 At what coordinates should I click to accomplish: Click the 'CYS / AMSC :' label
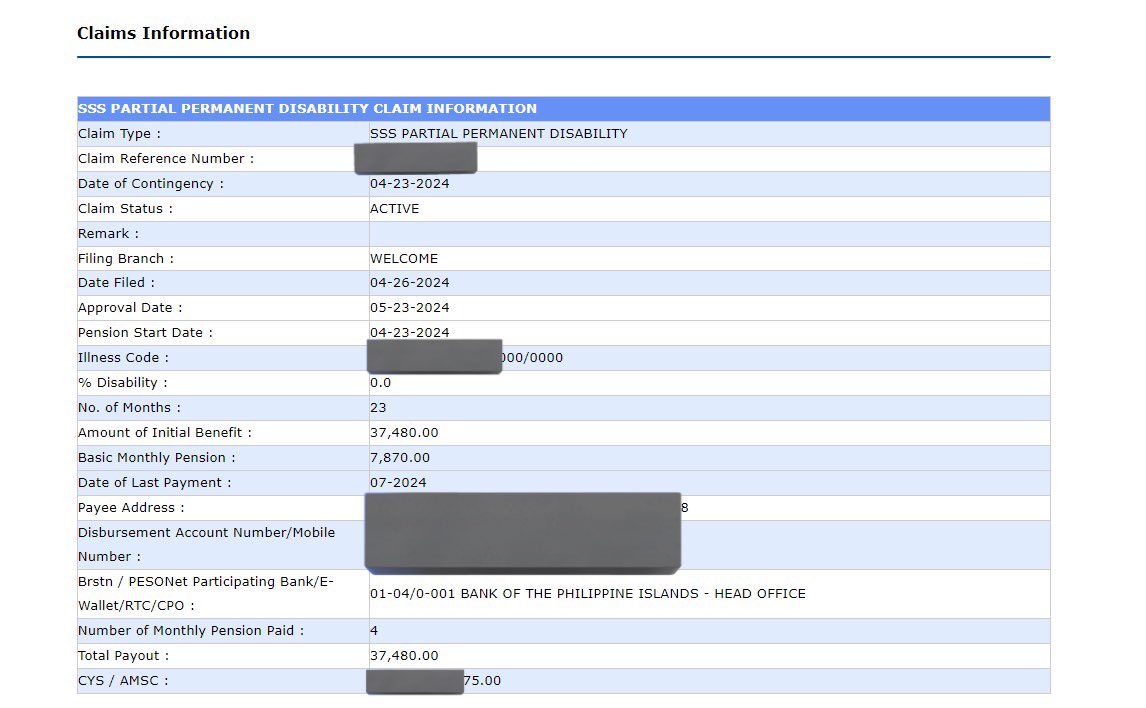[124, 680]
